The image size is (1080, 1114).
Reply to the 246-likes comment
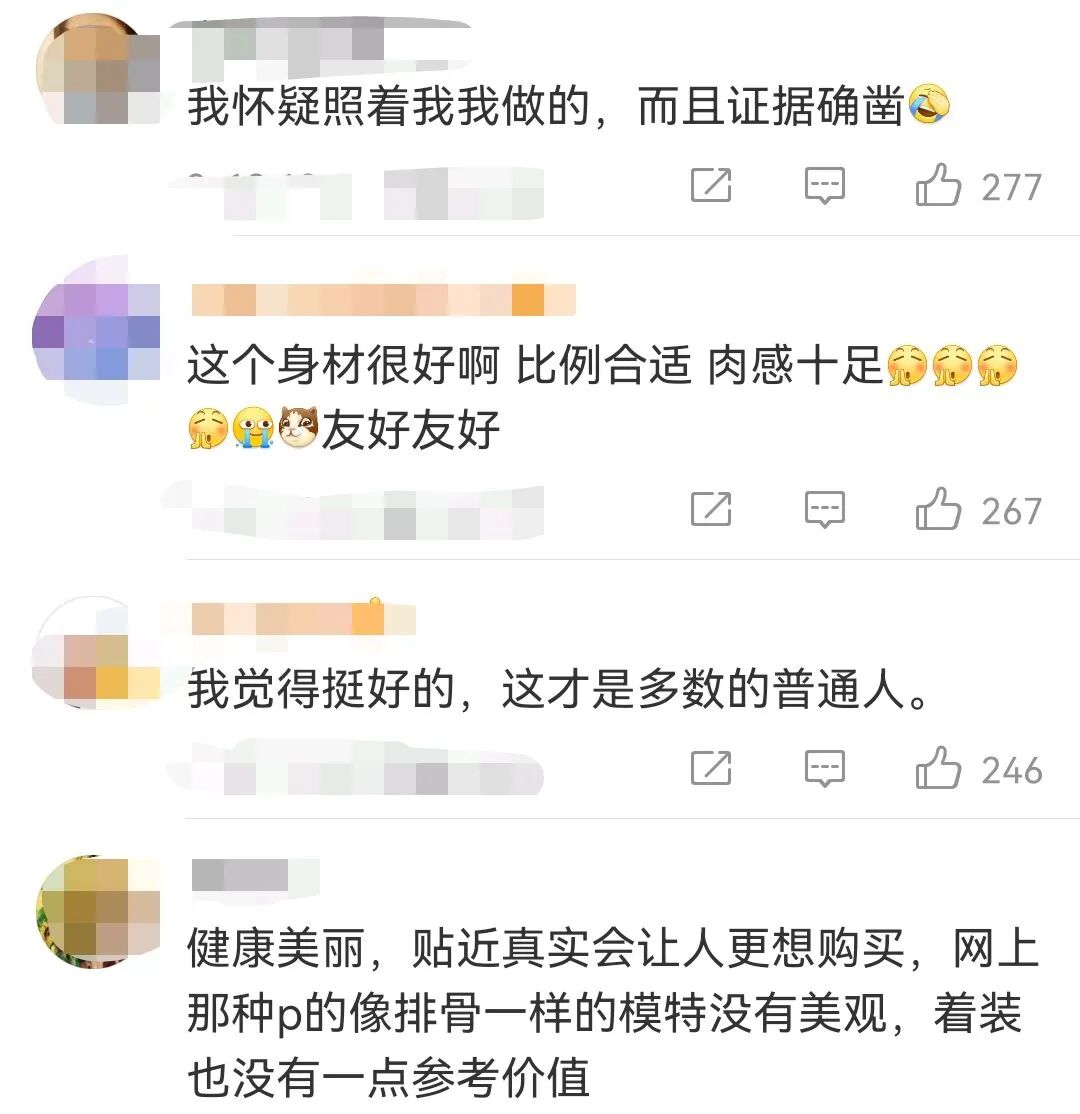click(x=824, y=769)
